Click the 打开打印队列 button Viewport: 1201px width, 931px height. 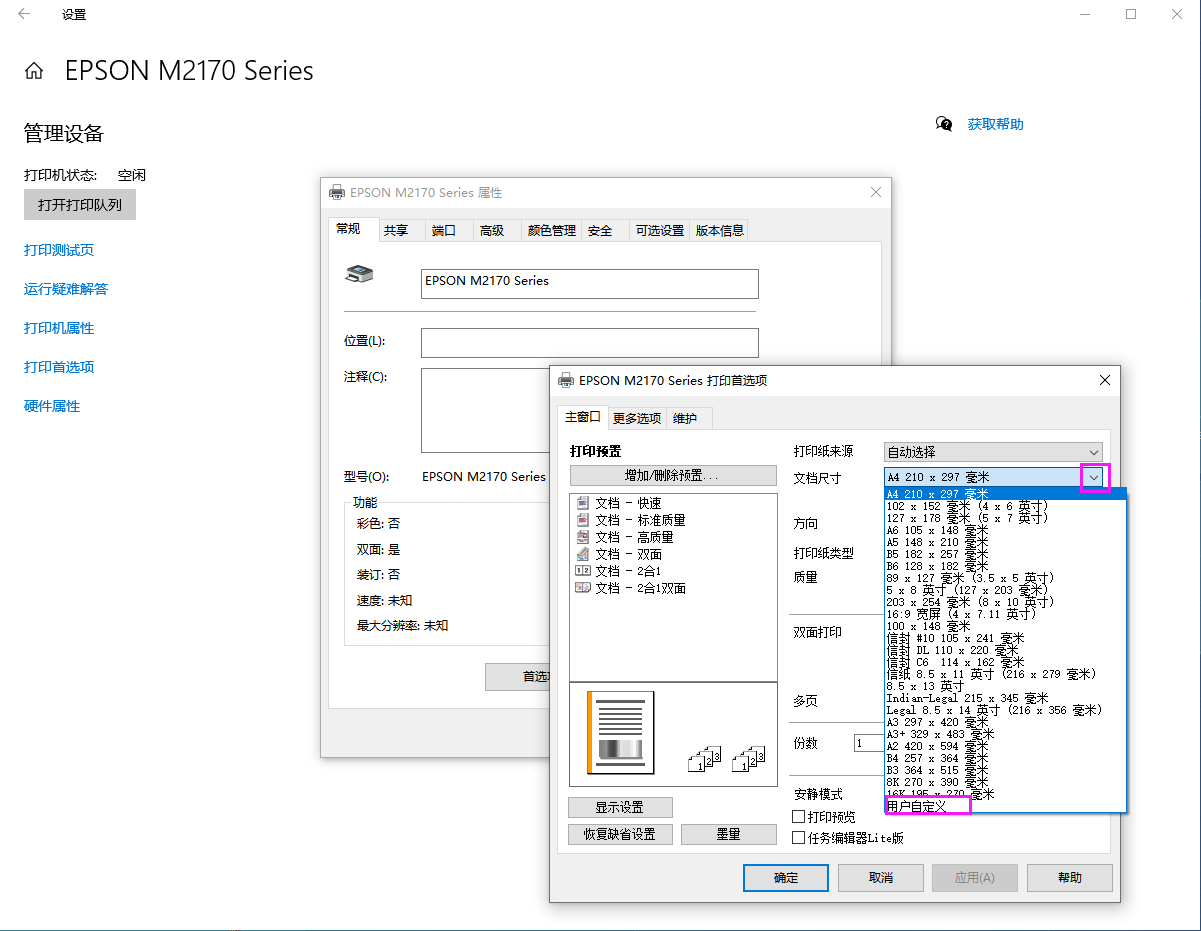tap(80, 204)
